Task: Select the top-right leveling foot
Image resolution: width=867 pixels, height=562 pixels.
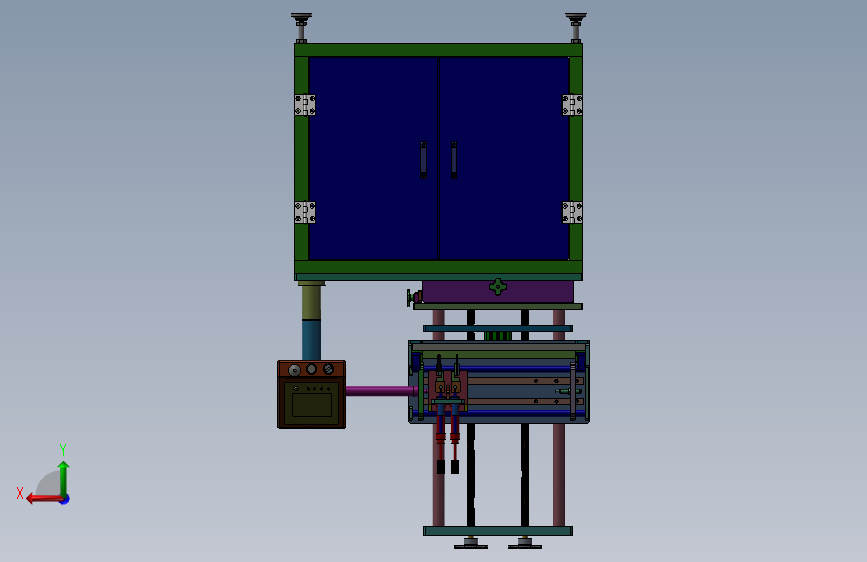Action: click(576, 28)
